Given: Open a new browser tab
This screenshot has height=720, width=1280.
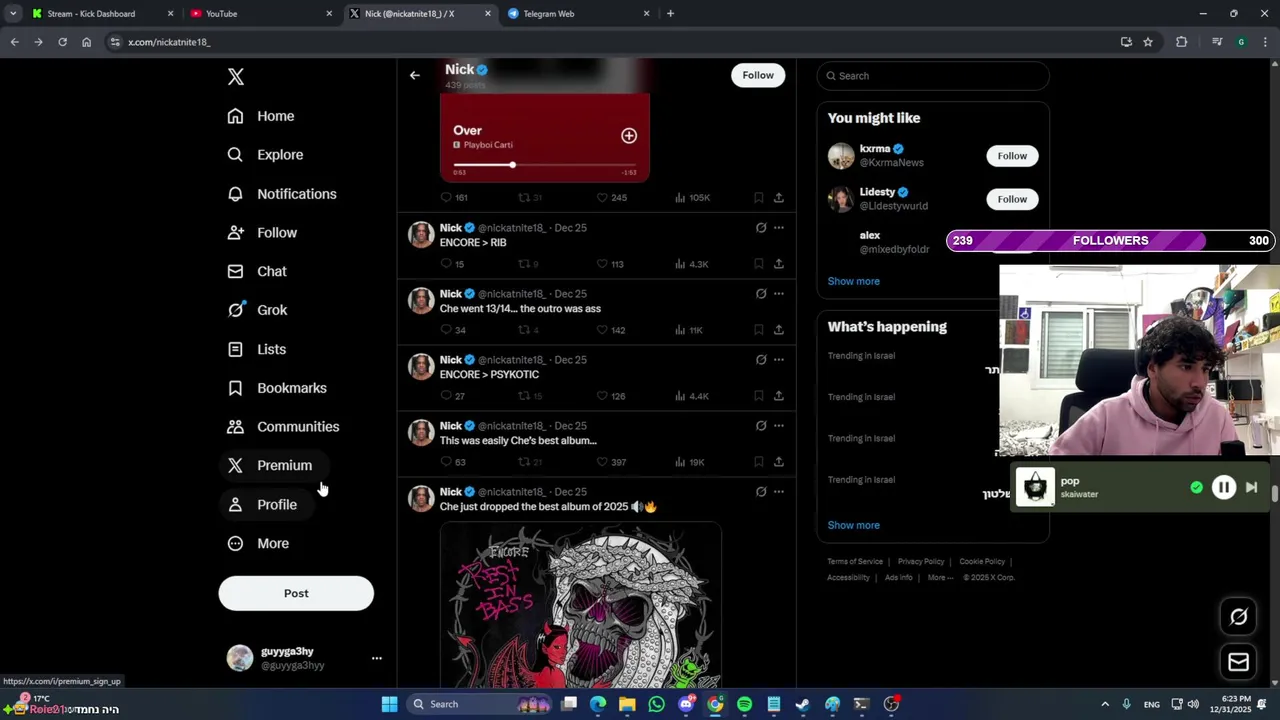Looking at the screenshot, I should pyautogui.click(x=670, y=14).
